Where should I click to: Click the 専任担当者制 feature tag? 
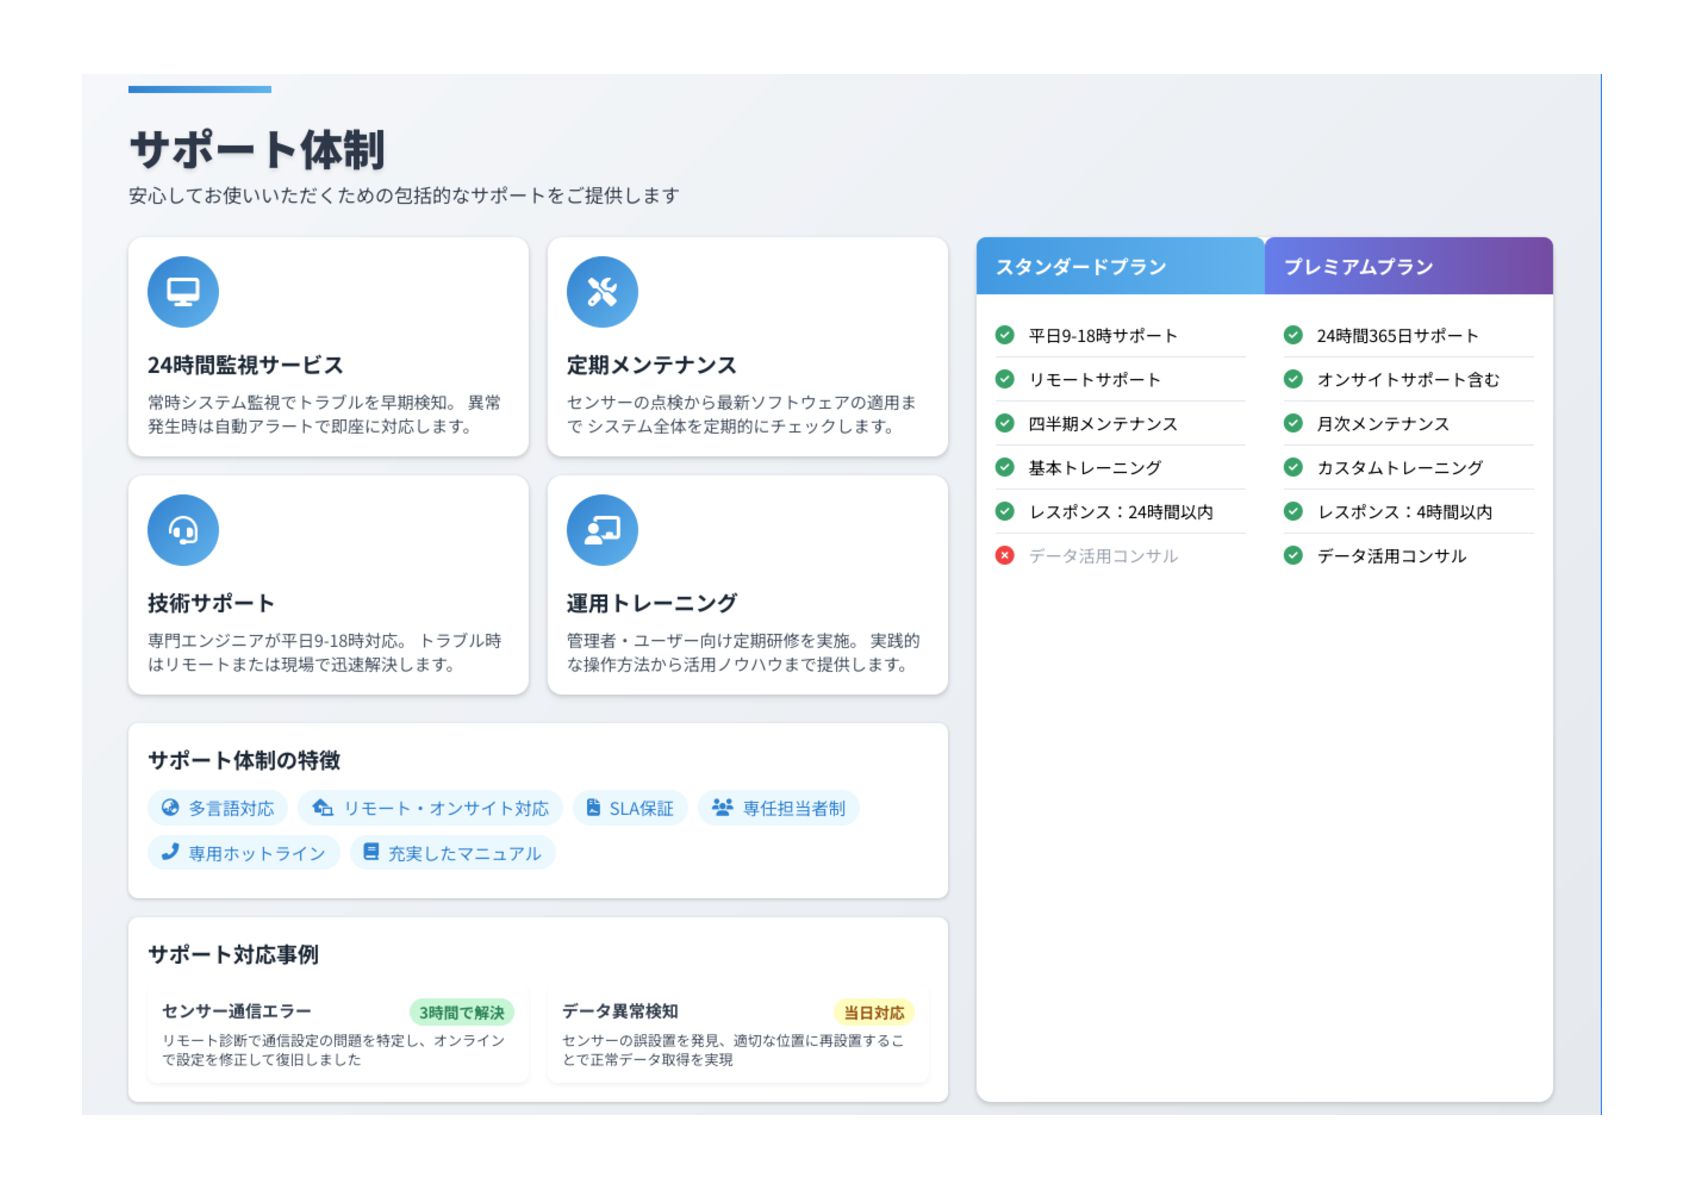(778, 808)
